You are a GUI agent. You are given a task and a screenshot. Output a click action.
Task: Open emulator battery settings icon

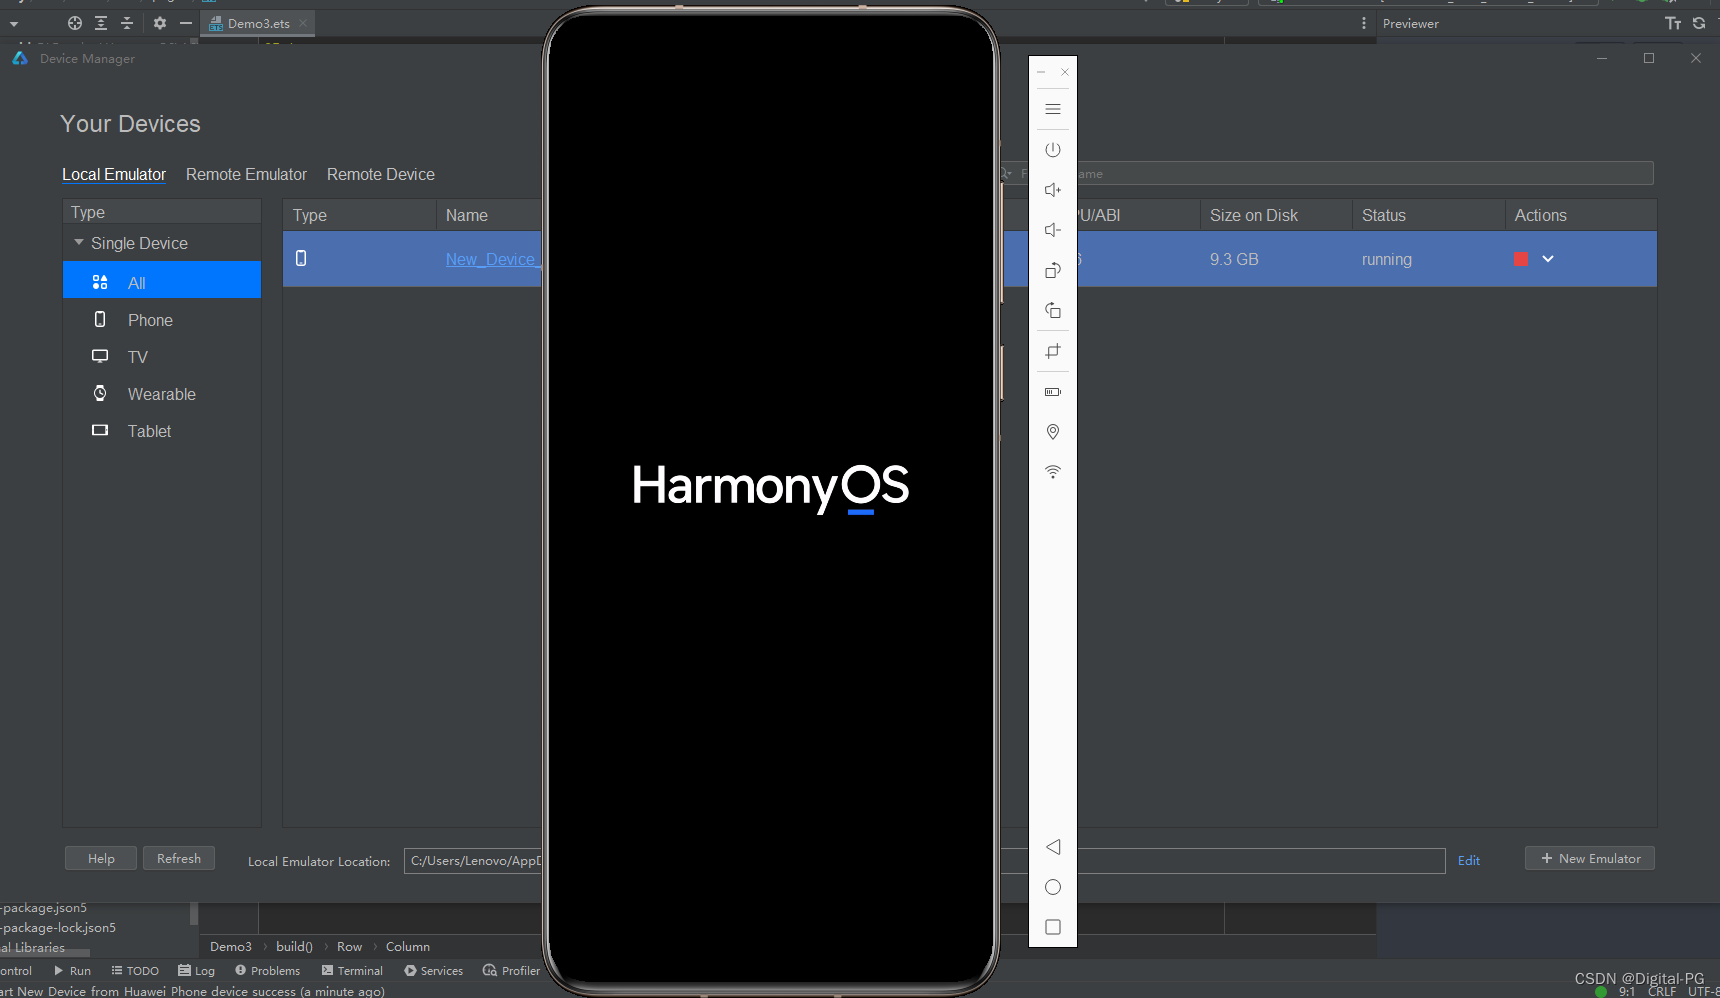[1053, 392]
